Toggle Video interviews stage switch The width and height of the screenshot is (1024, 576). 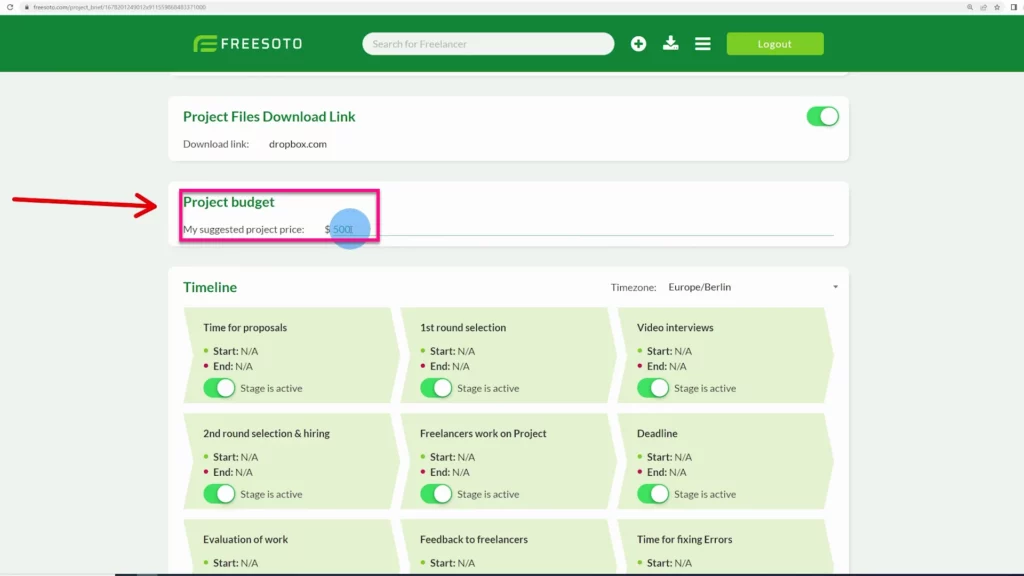click(x=652, y=388)
